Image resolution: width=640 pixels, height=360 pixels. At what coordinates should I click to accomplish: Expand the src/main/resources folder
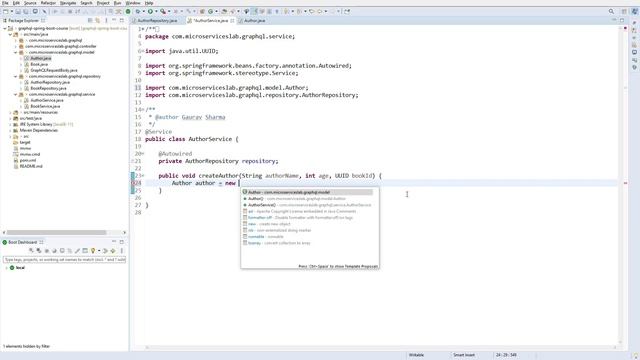point(10,112)
